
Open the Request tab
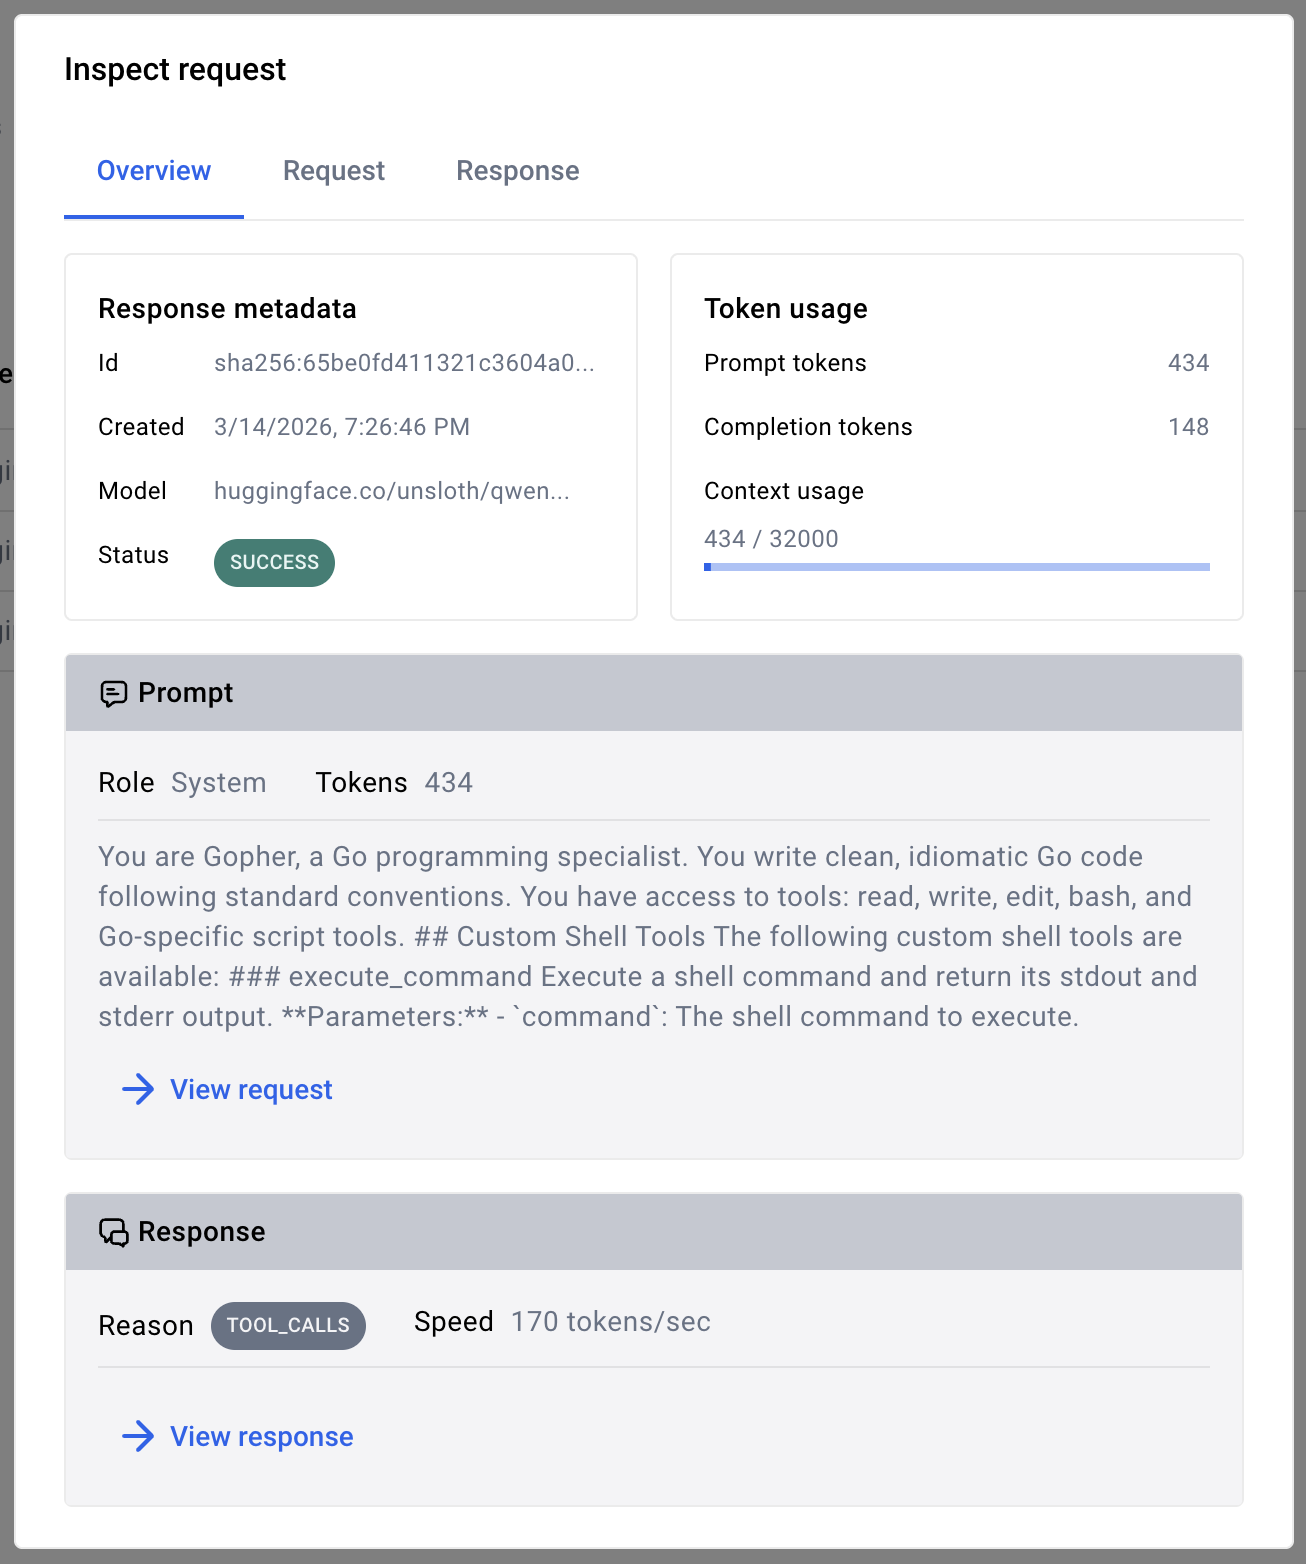pos(334,171)
